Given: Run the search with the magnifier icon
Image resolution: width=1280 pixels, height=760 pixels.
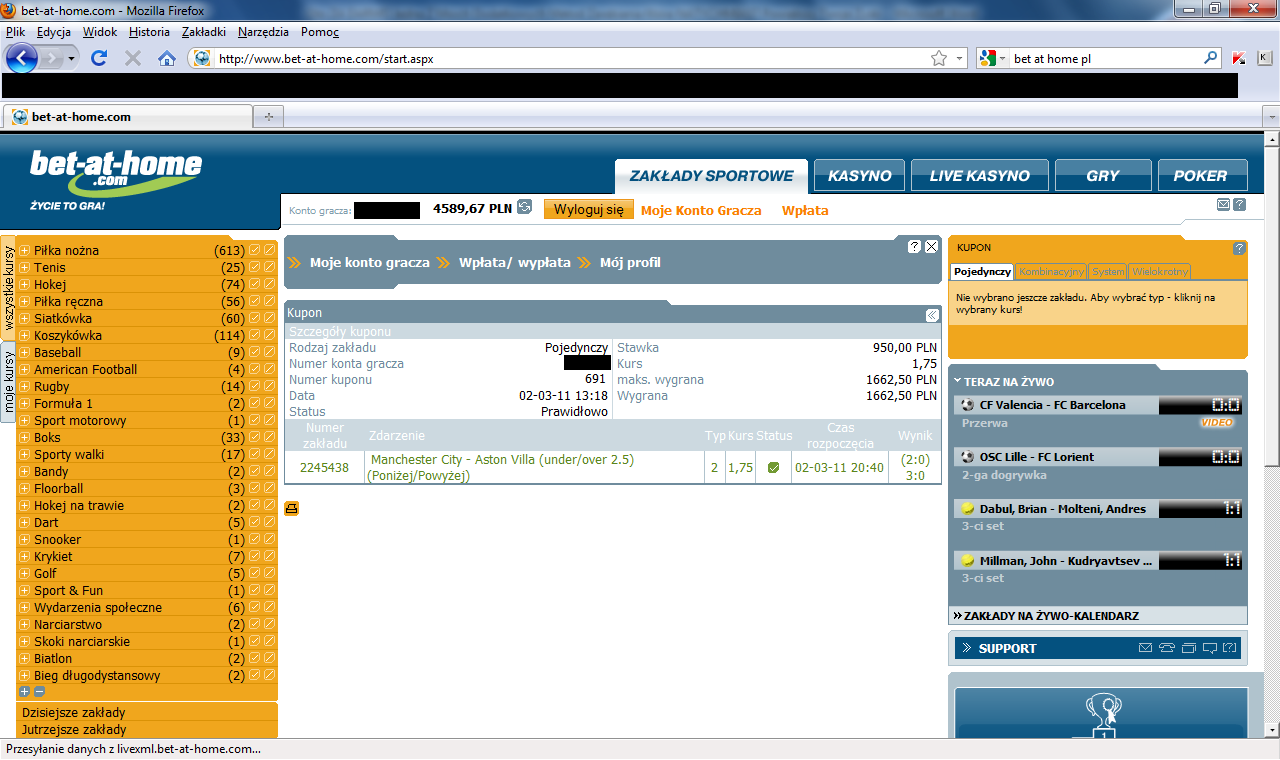Looking at the screenshot, I should coord(1210,59).
